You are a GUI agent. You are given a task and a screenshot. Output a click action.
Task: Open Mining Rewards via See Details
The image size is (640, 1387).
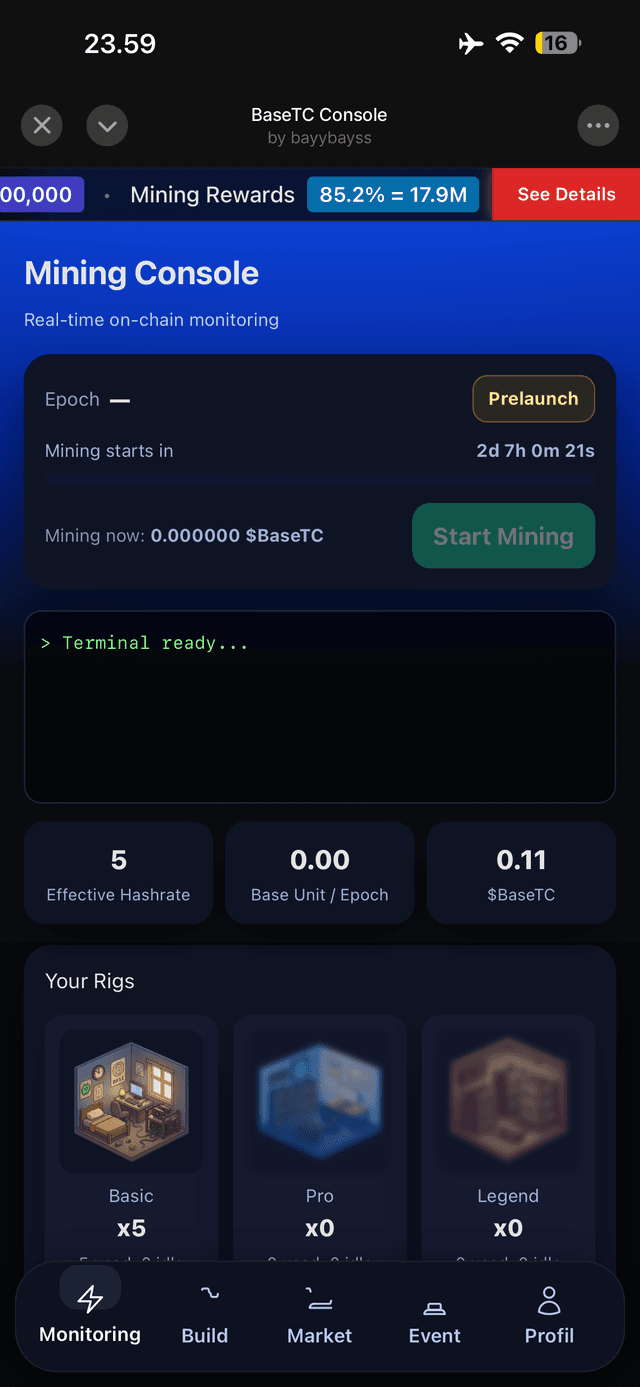click(x=565, y=194)
